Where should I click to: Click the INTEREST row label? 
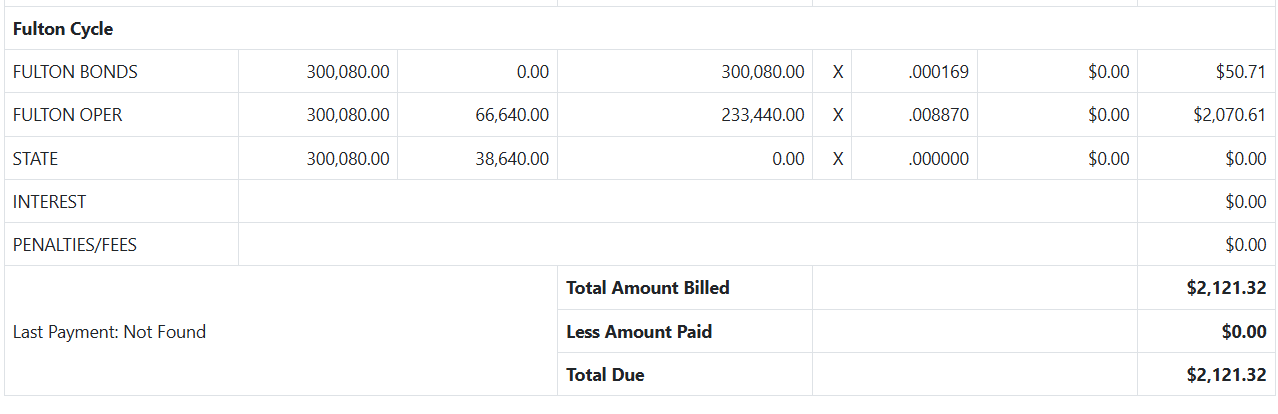(x=49, y=201)
